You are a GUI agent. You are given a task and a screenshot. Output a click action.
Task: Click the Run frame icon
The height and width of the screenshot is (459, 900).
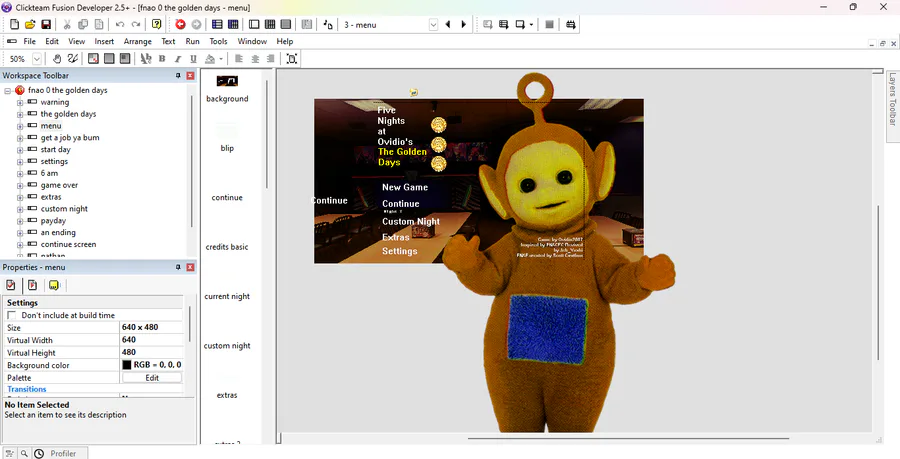pos(520,24)
